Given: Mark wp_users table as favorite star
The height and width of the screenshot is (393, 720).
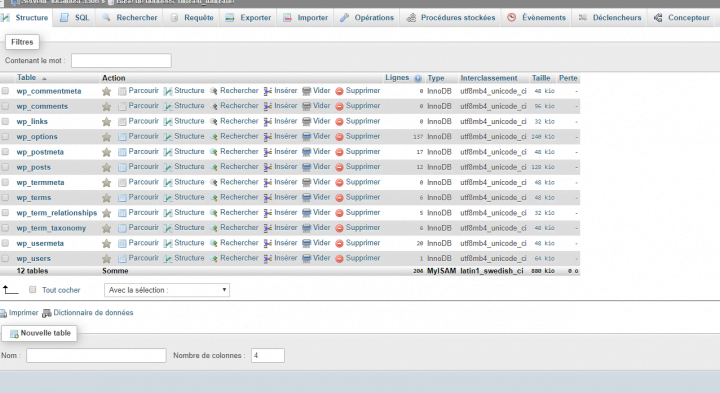Looking at the screenshot, I should coord(107,258).
